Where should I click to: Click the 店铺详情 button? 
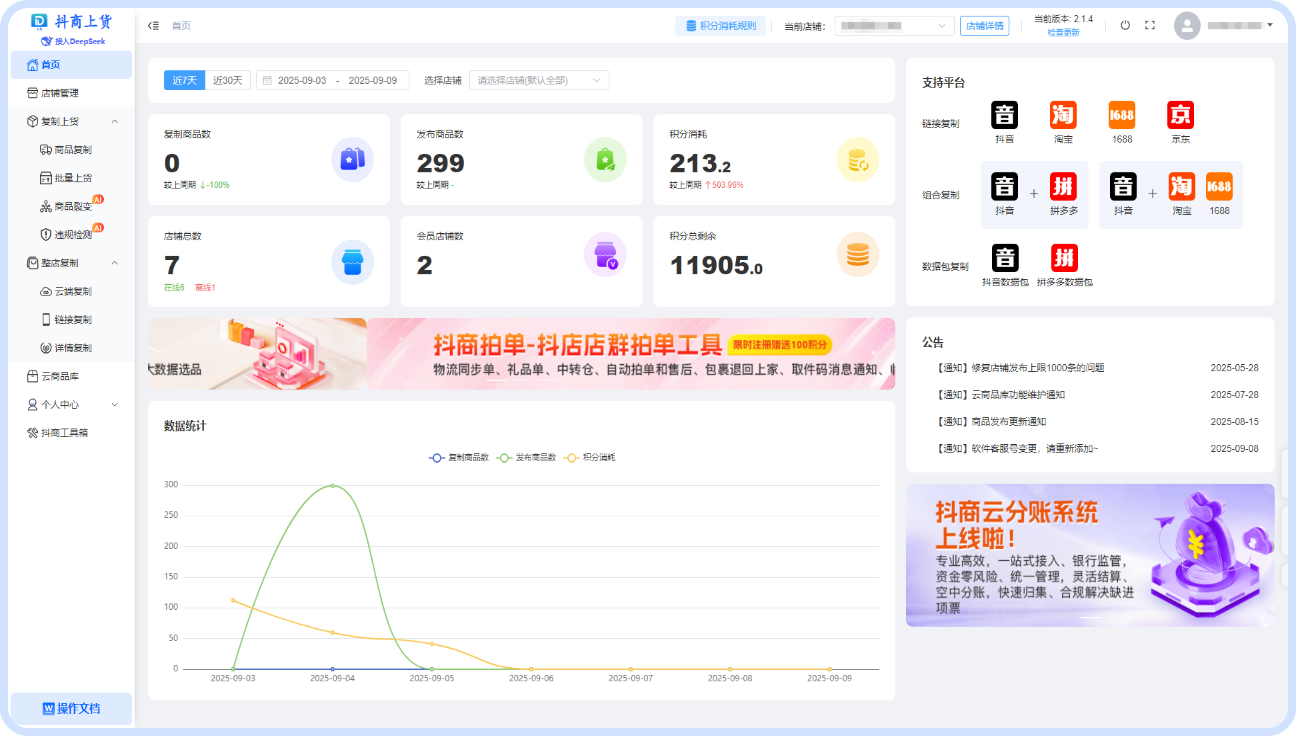[x=984, y=26]
